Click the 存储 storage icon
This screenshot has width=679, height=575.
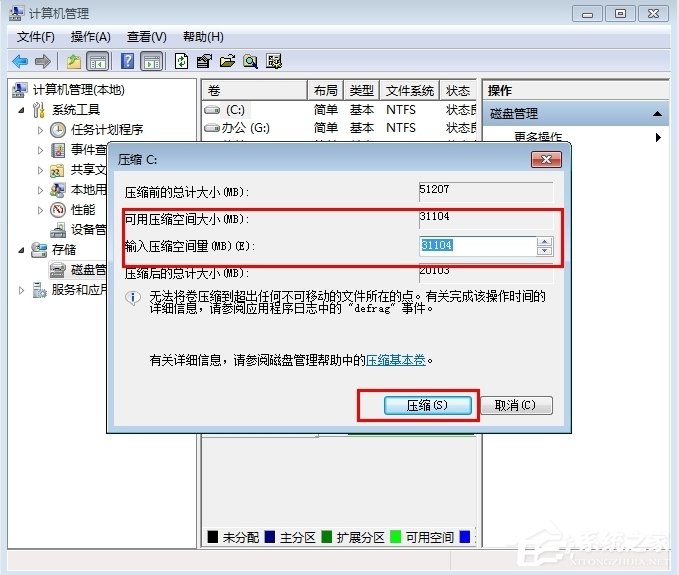39,250
